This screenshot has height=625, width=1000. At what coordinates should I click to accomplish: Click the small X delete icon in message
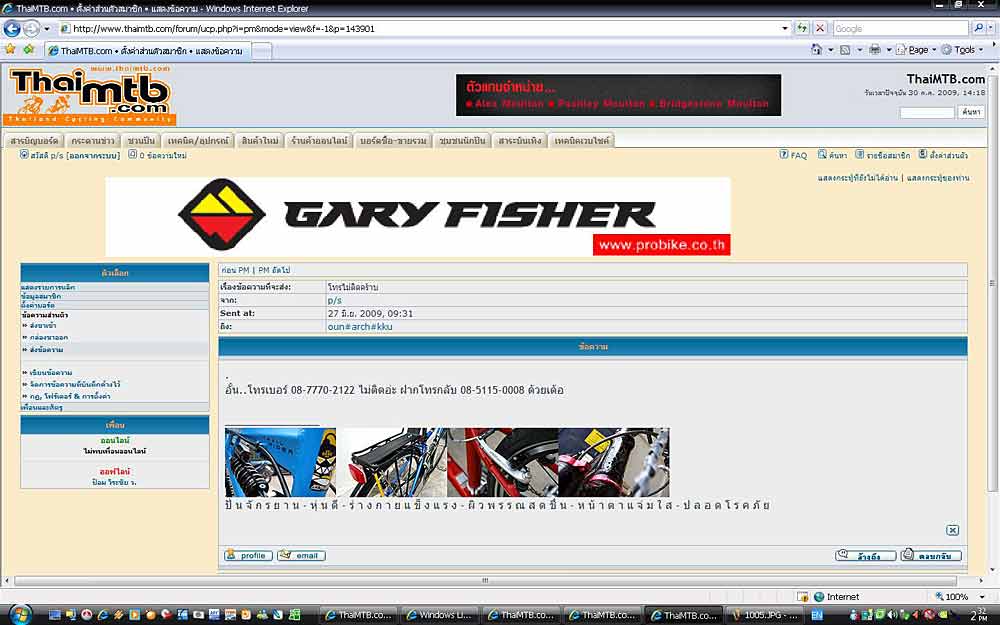(952, 530)
